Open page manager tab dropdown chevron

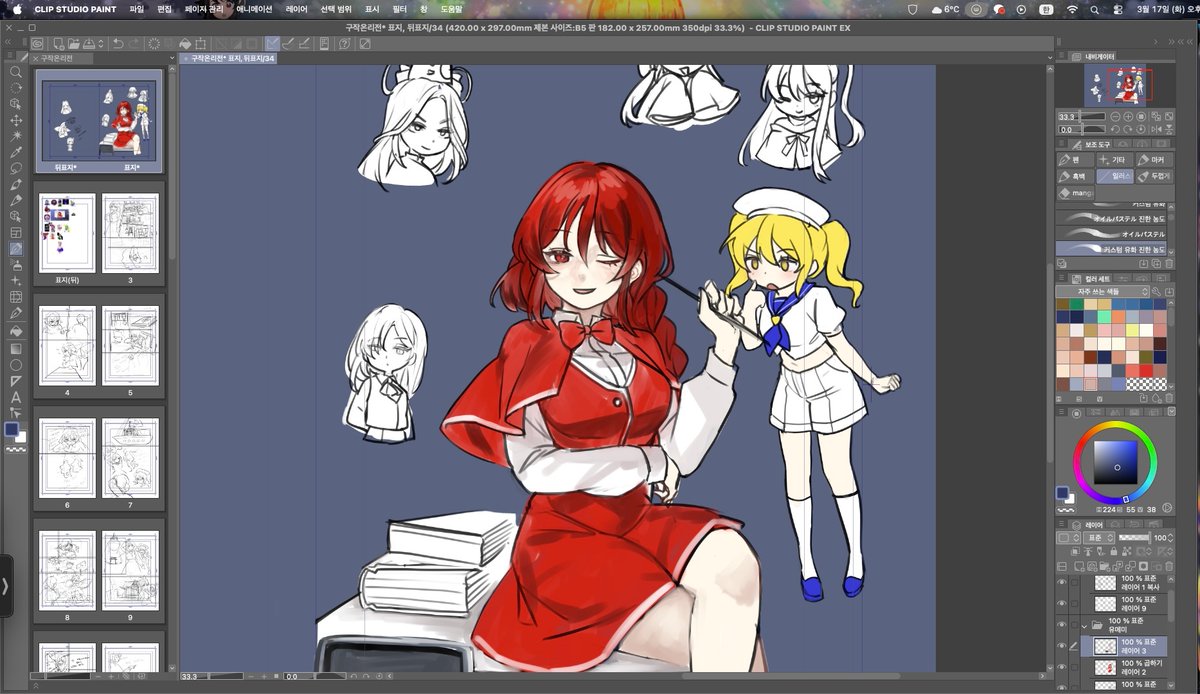pyautogui.click(x=172, y=58)
